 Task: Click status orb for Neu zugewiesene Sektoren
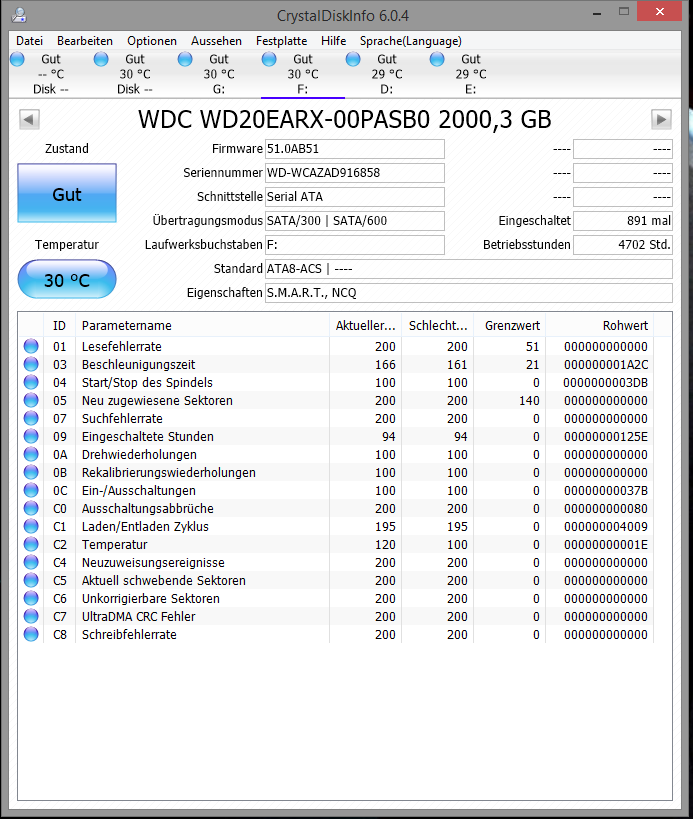(x=31, y=400)
